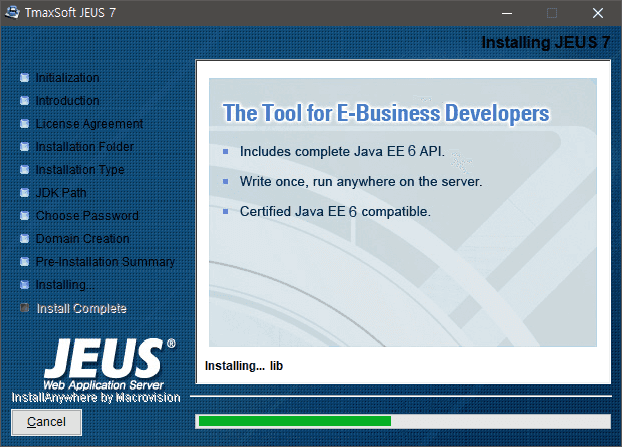Click the Installation Folder step bullet icon
622x447 pixels.
coord(25,147)
